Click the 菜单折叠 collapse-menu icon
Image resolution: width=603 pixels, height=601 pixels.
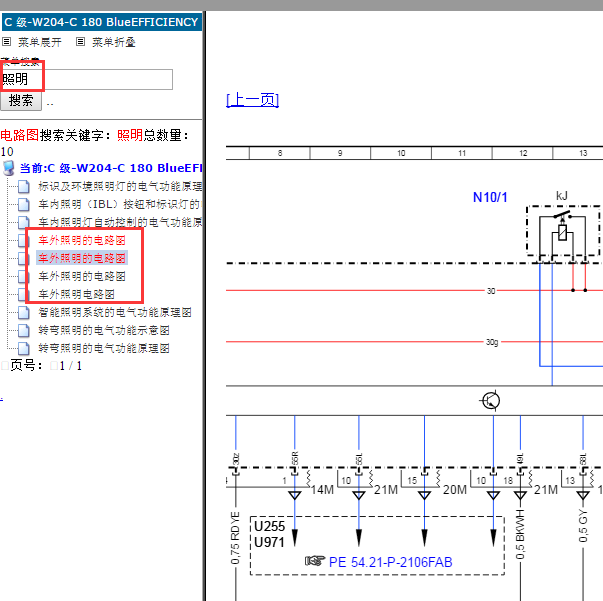click(80, 42)
